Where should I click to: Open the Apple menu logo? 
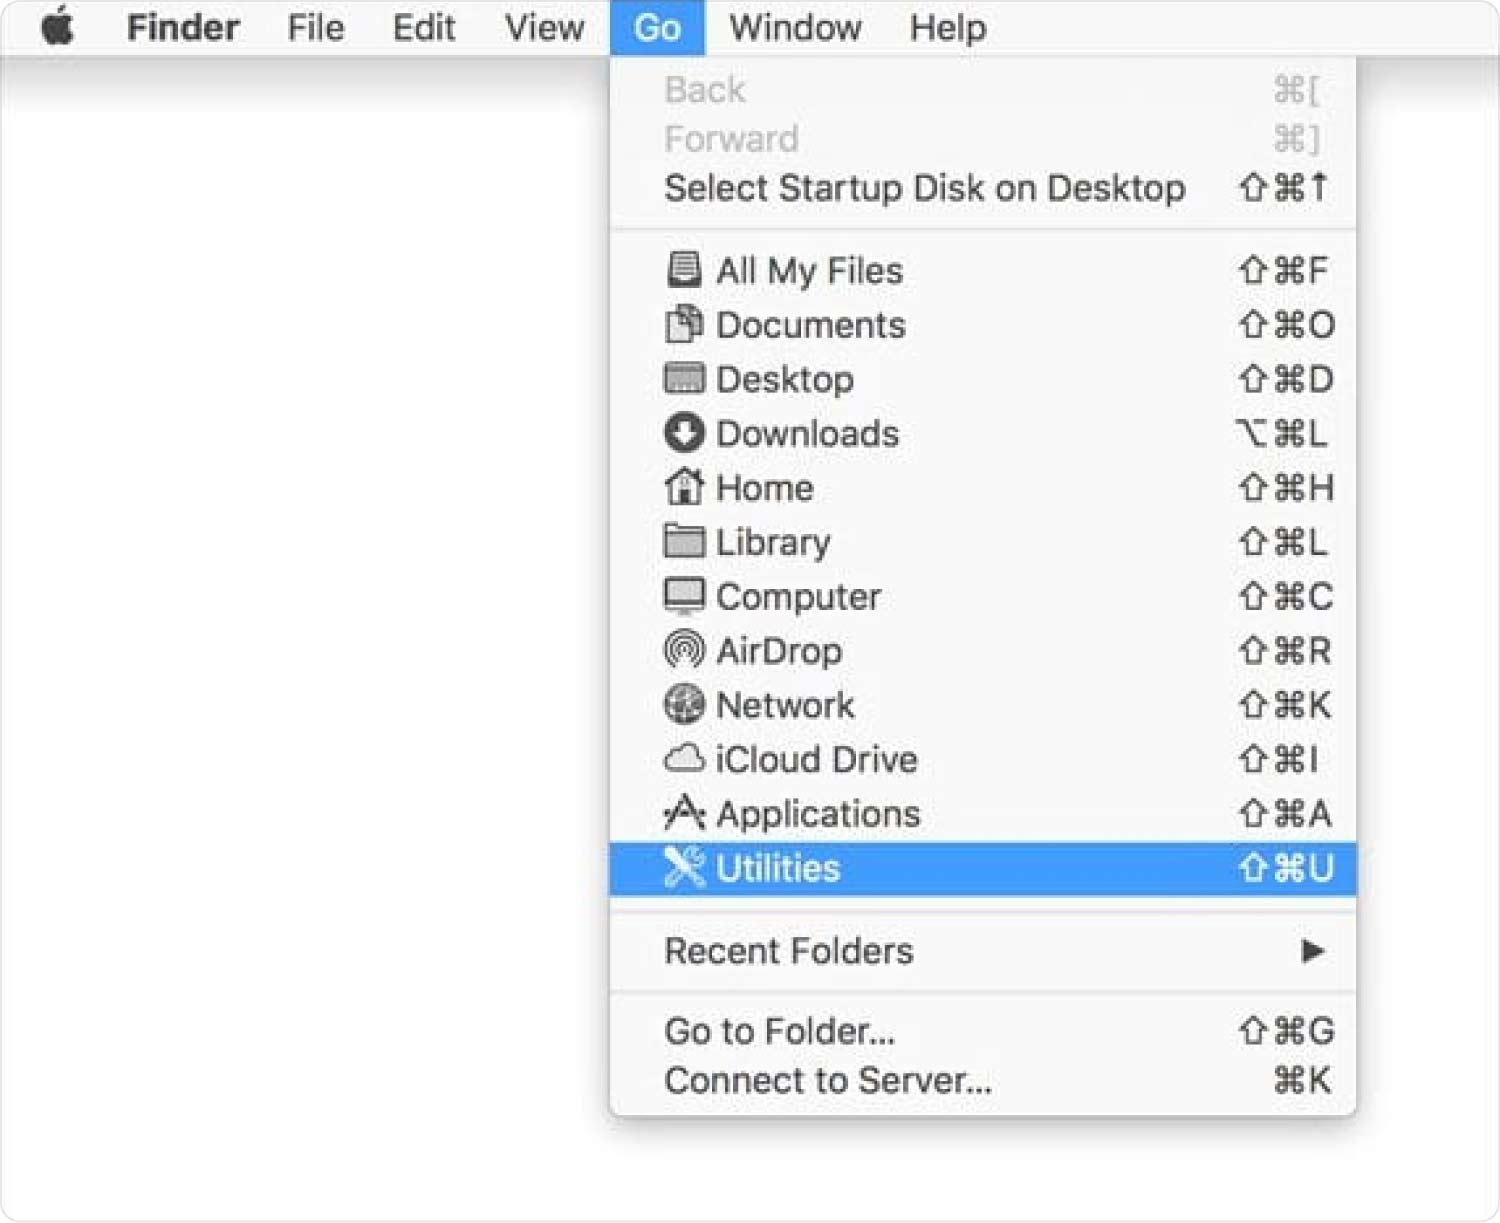pyautogui.click(x=58, y=25)
